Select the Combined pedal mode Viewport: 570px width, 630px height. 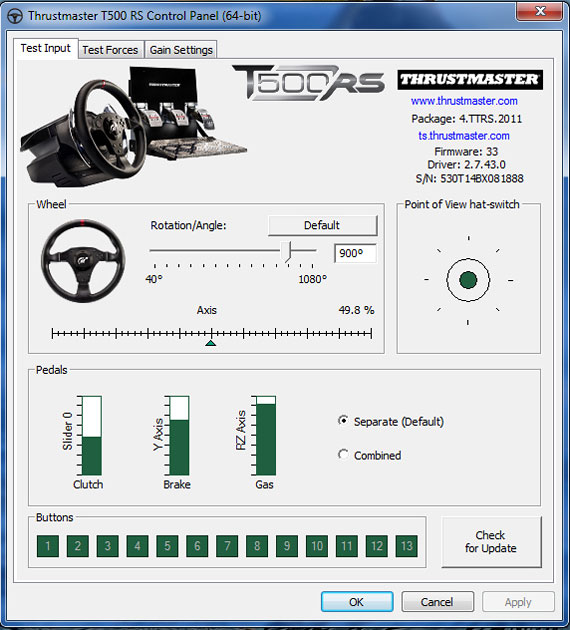pyautogui.click(x=370, y=455)
